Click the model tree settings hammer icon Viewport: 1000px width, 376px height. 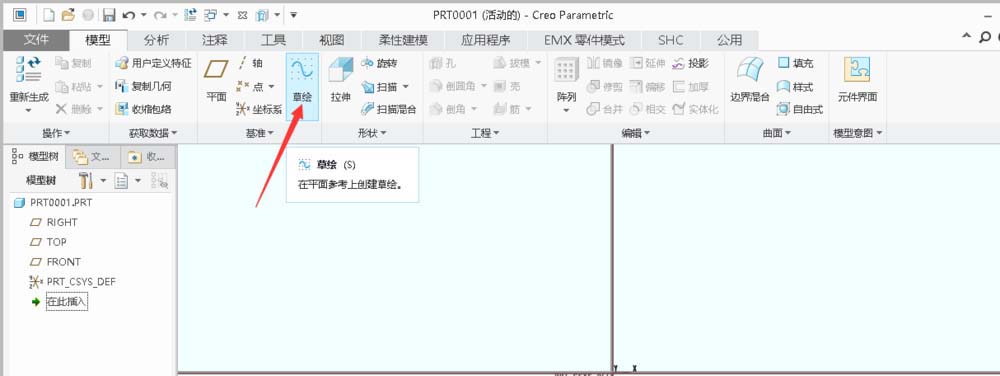coord(86,180)
